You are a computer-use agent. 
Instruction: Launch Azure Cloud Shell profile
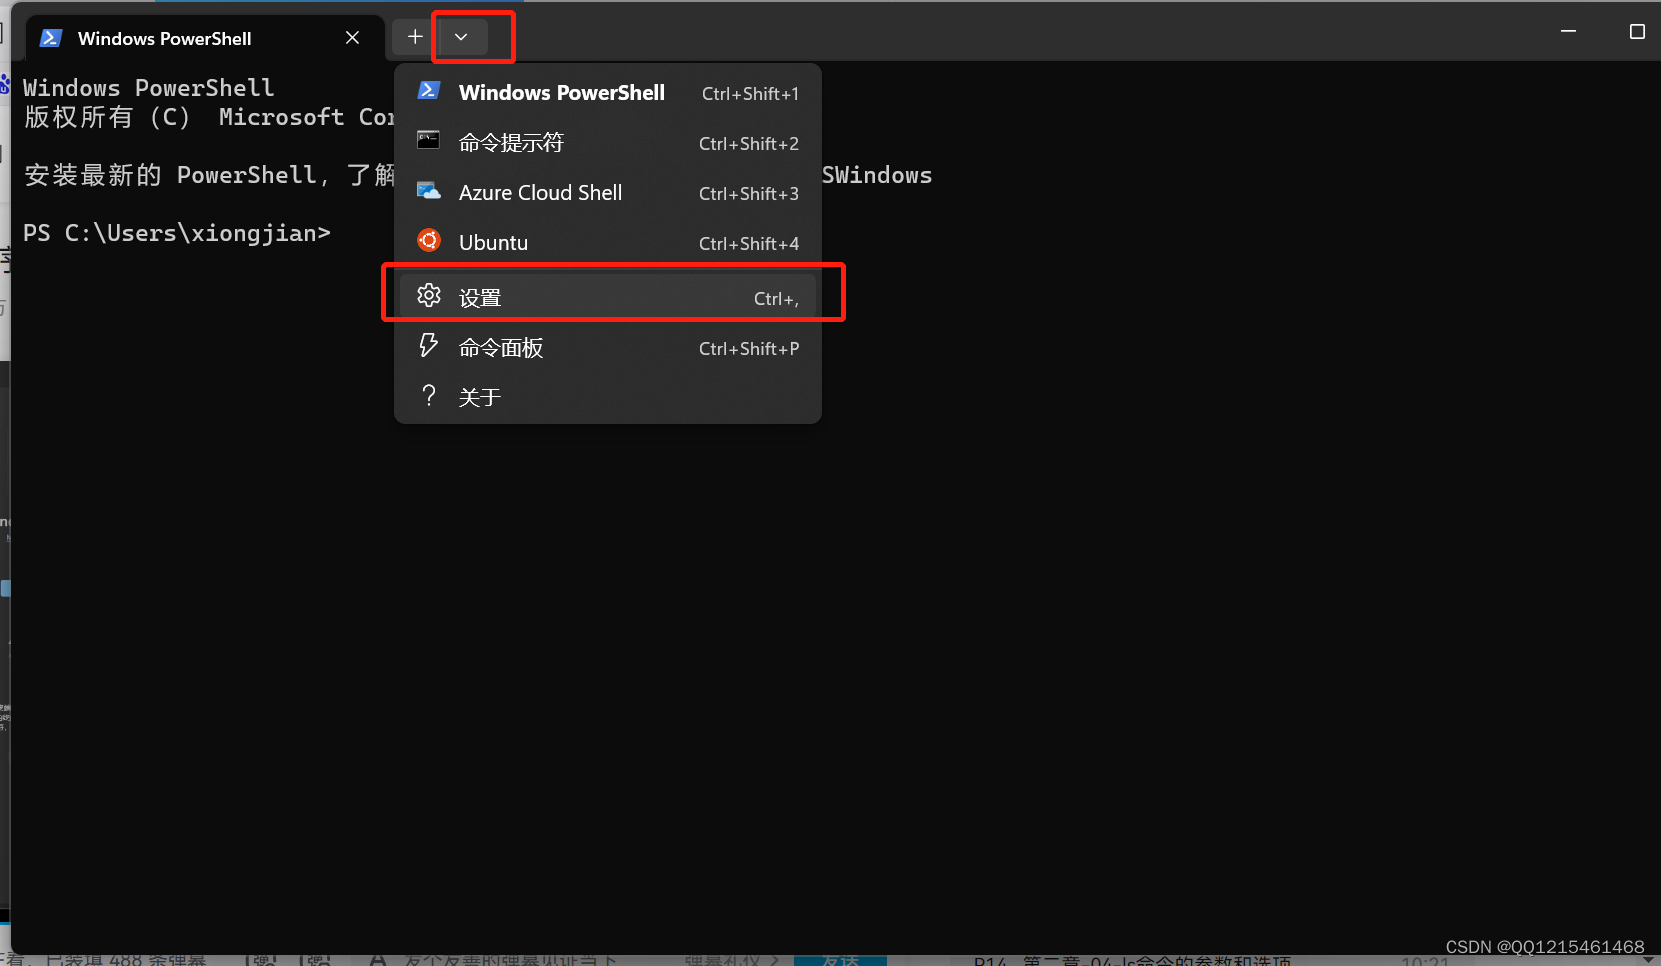pos(608,193)
